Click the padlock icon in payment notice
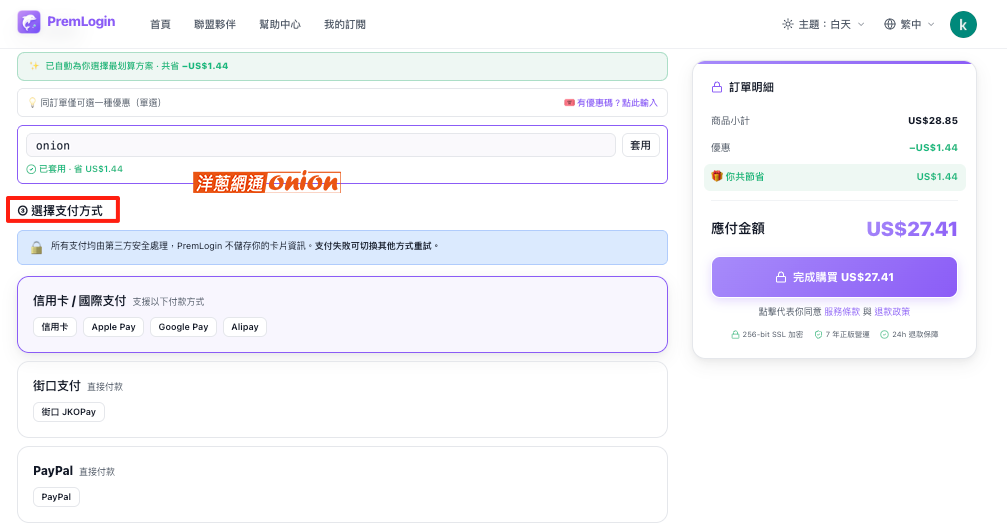Image resolution: width=1007 pixels, height=527 pixels. [37, 247]
